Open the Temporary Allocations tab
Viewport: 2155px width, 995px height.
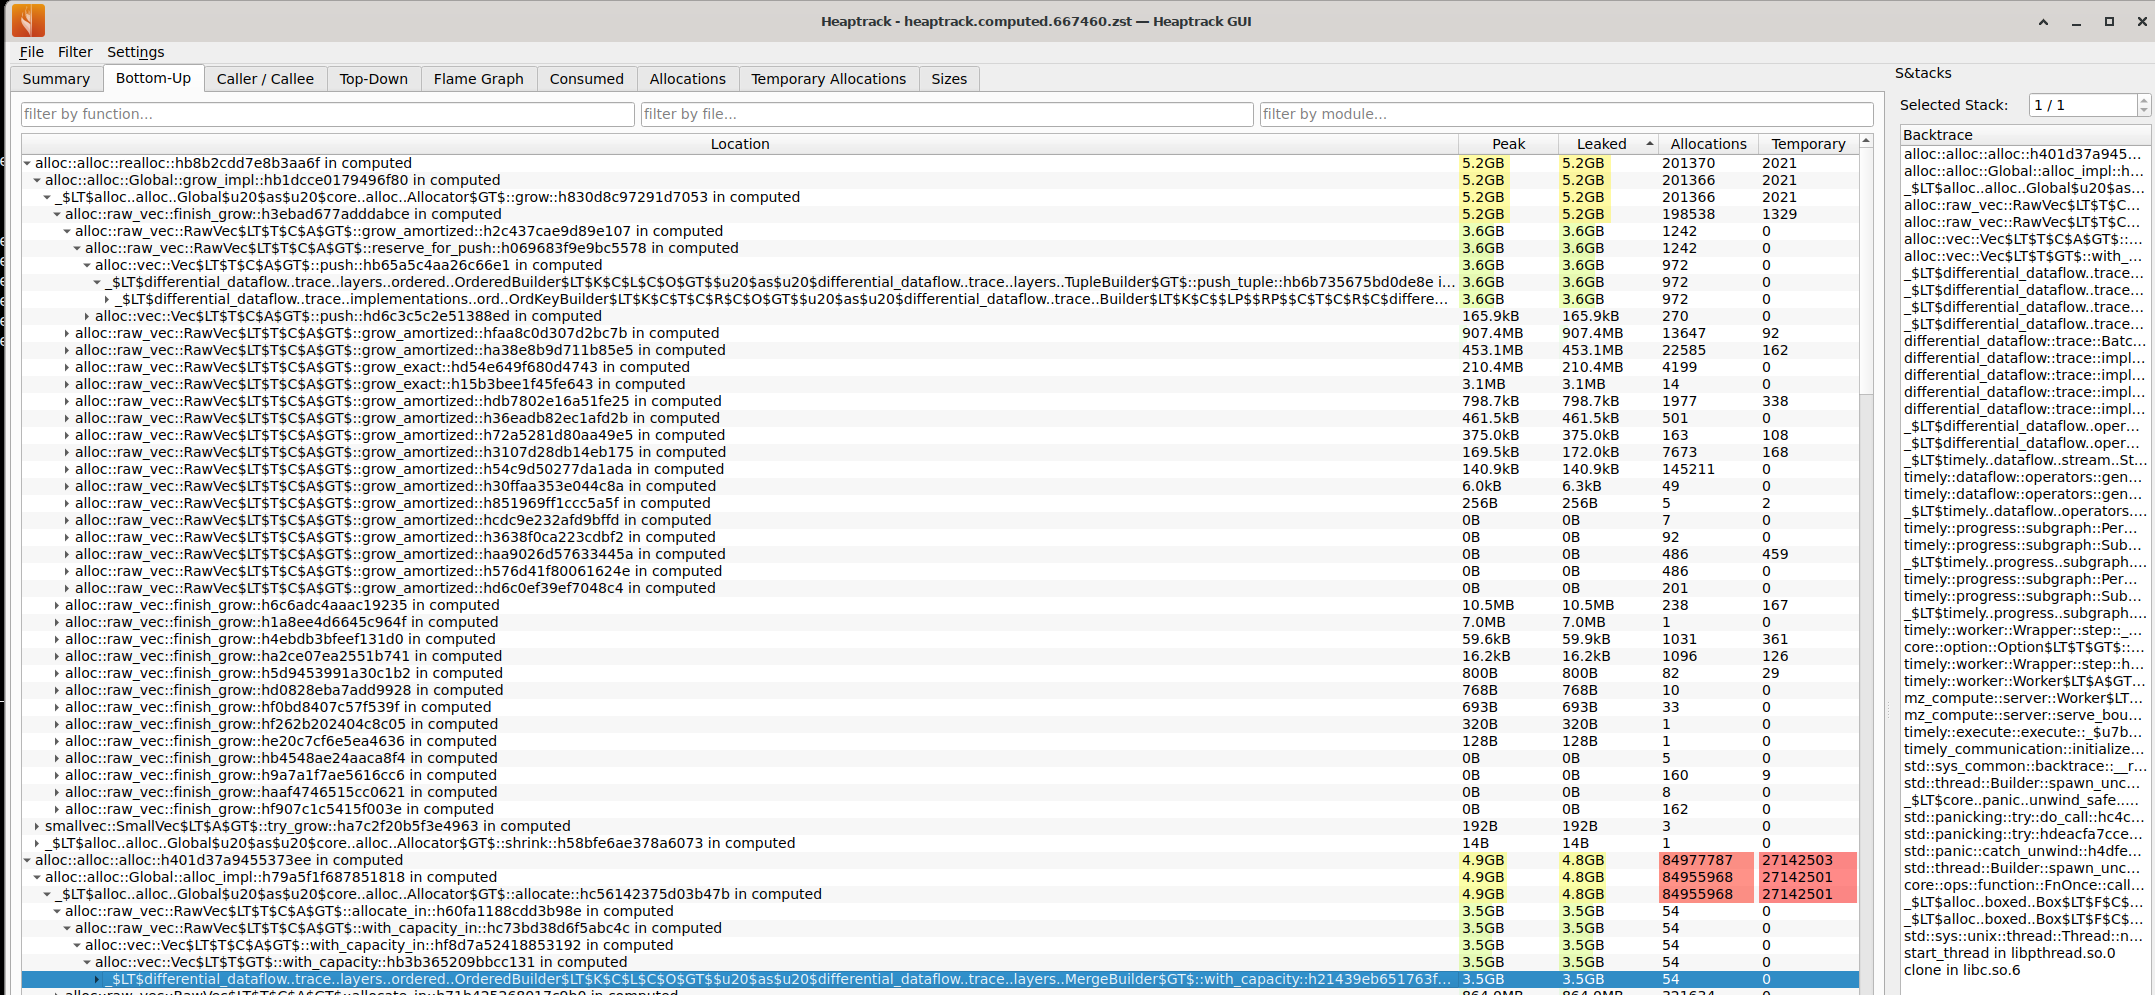click(828, 78)
